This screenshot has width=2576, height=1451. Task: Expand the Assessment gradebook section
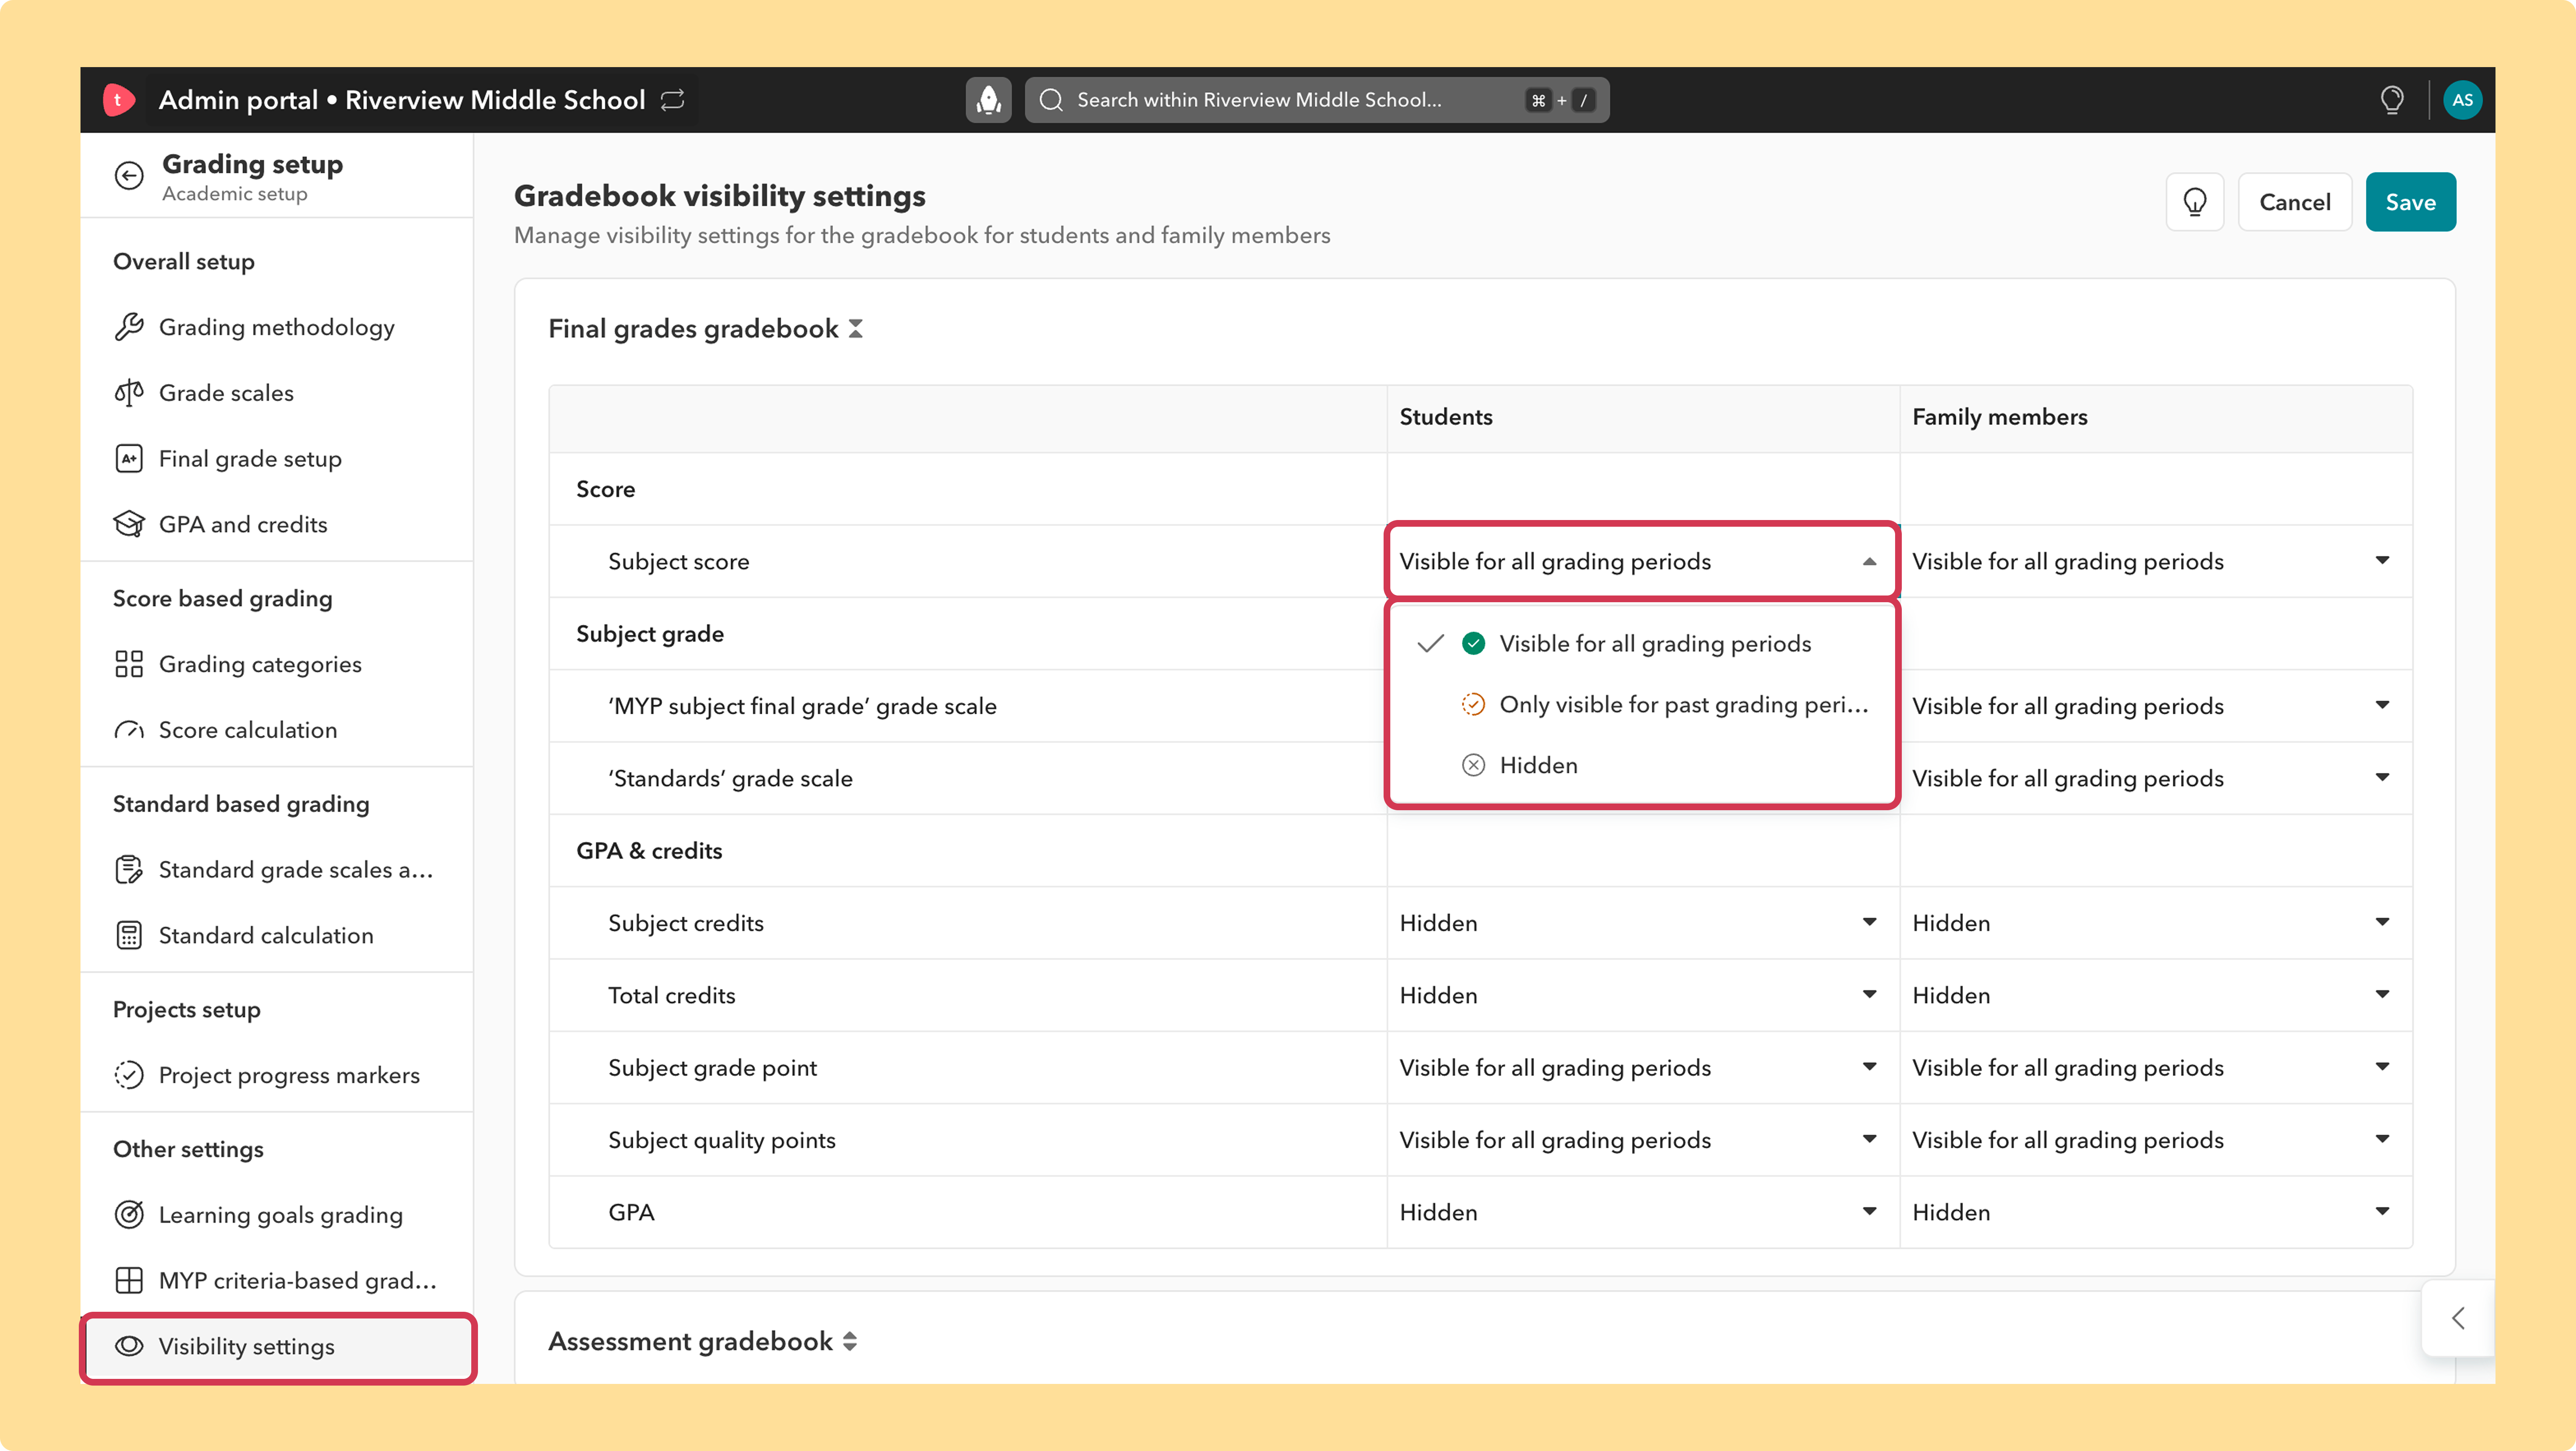850,1341
